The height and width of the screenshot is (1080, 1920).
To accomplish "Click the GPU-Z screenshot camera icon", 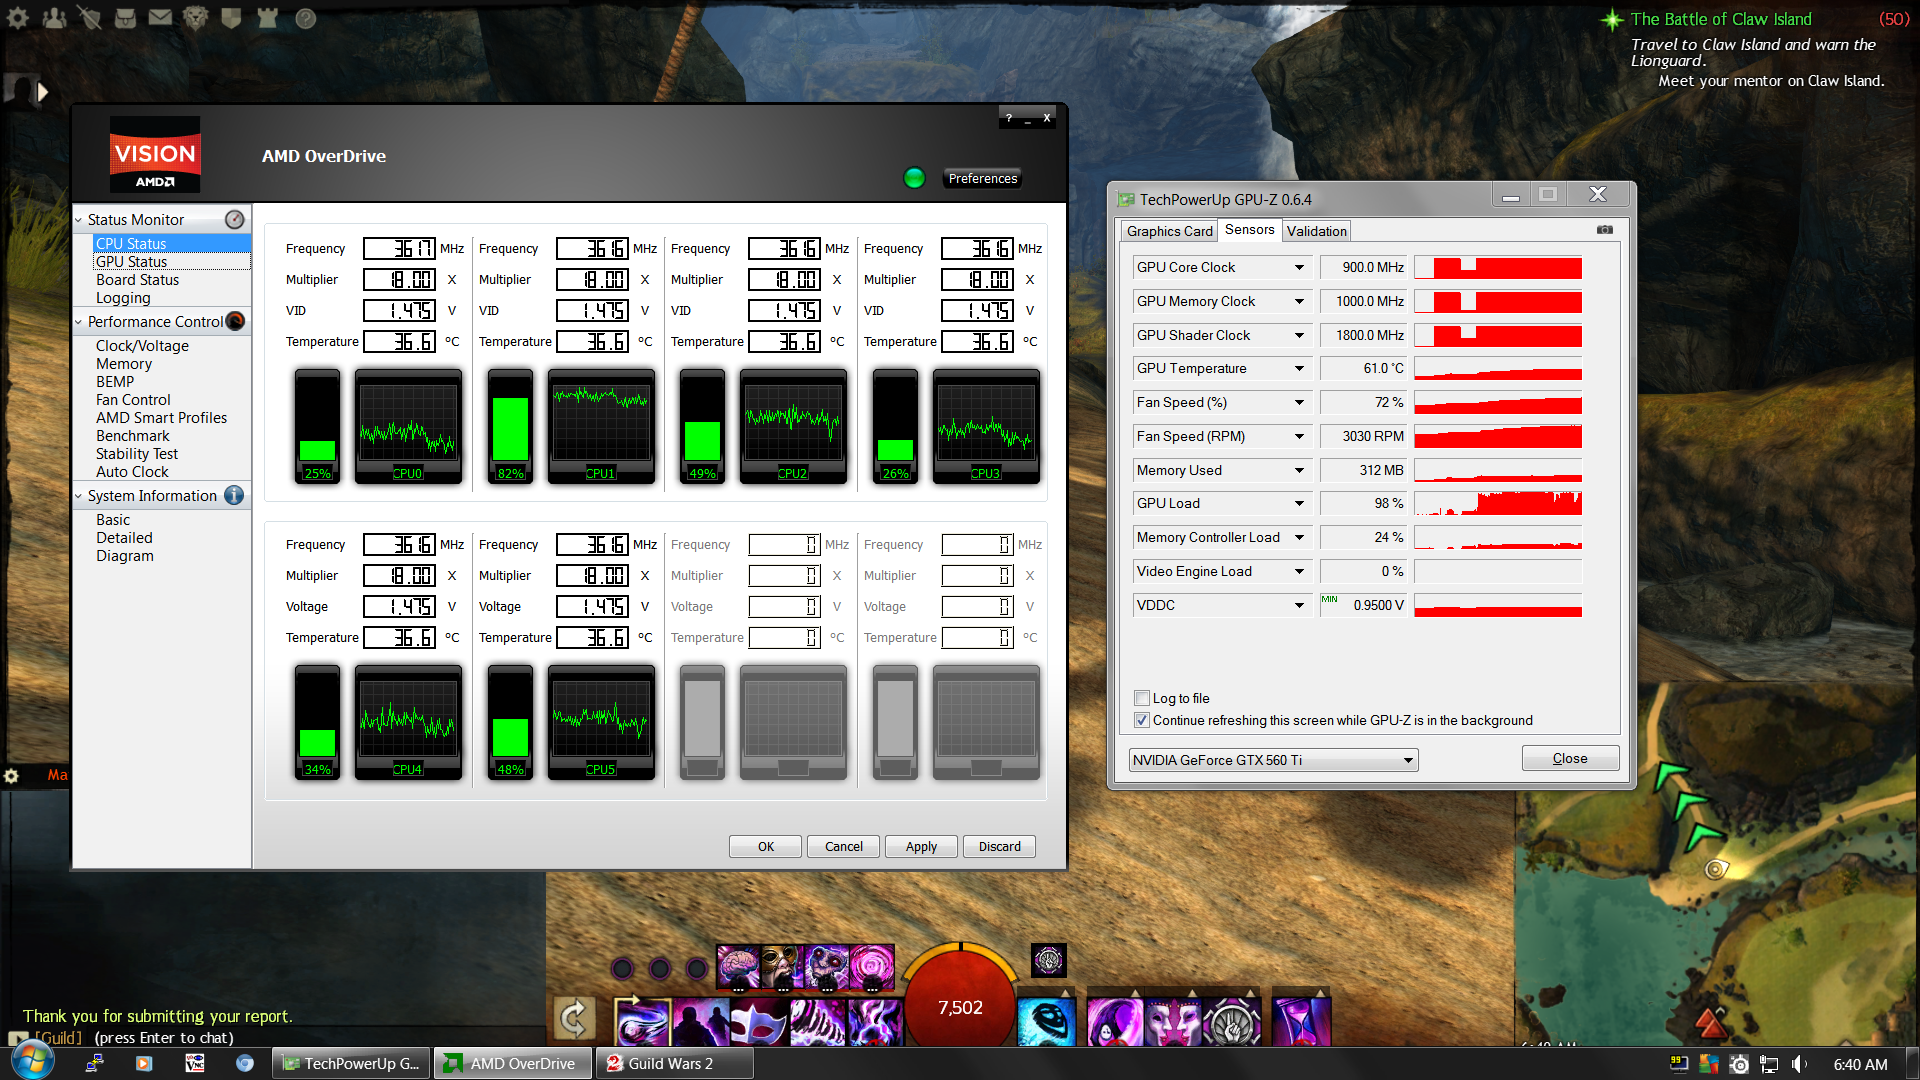I will [1605, 230].
